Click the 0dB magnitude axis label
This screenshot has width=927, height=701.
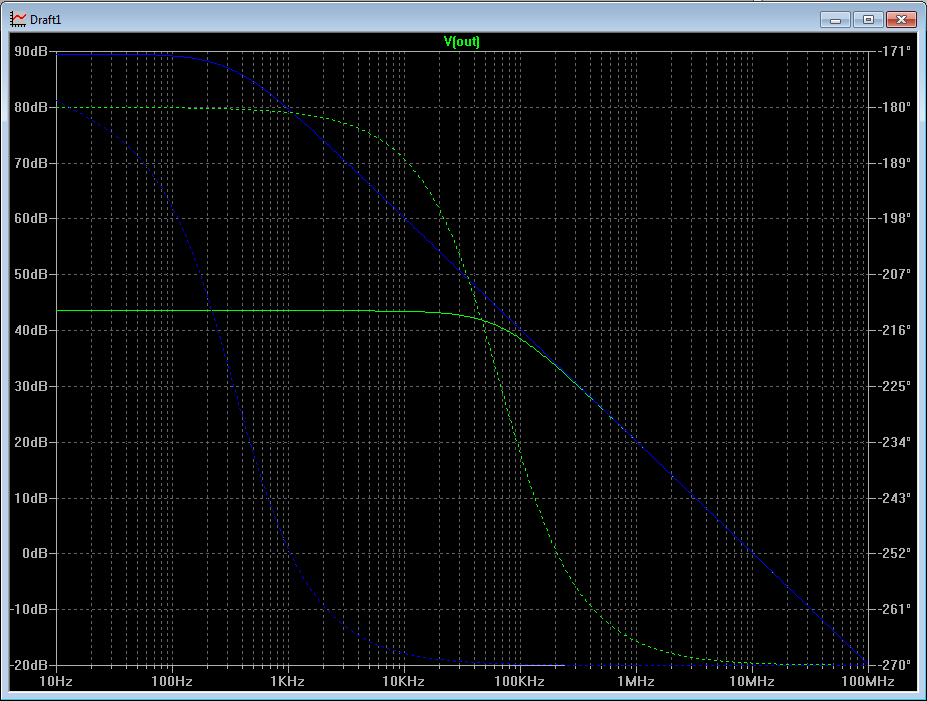click(x=35, y=553)
